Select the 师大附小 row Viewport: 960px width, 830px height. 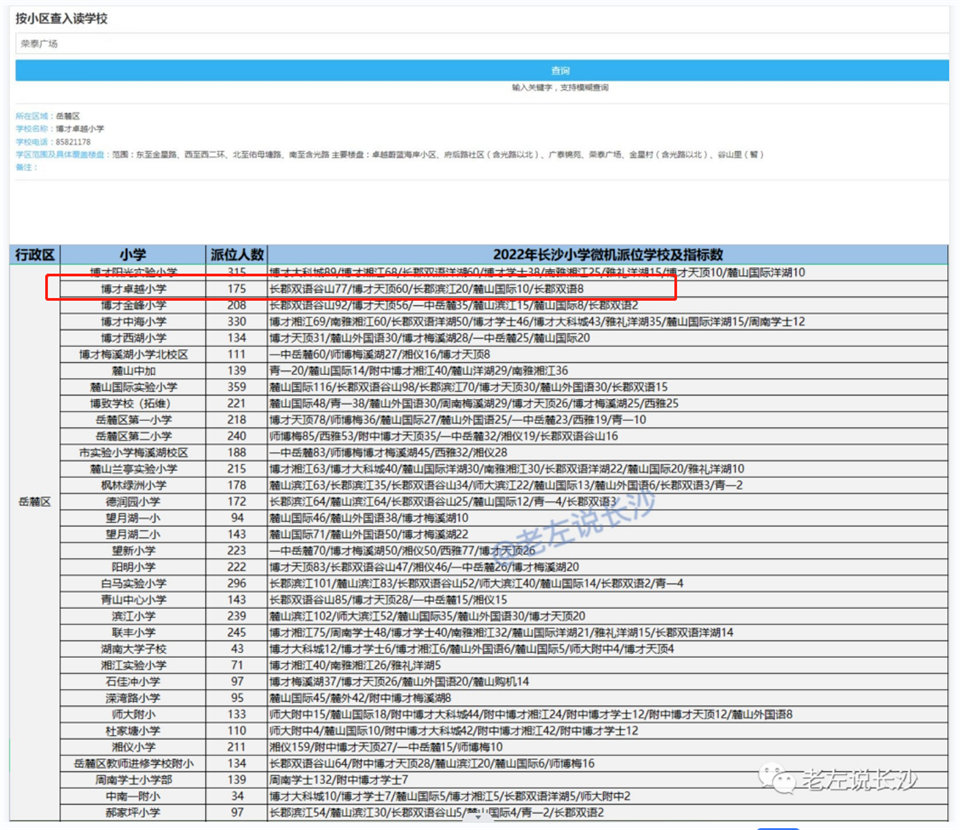(133, 714)
